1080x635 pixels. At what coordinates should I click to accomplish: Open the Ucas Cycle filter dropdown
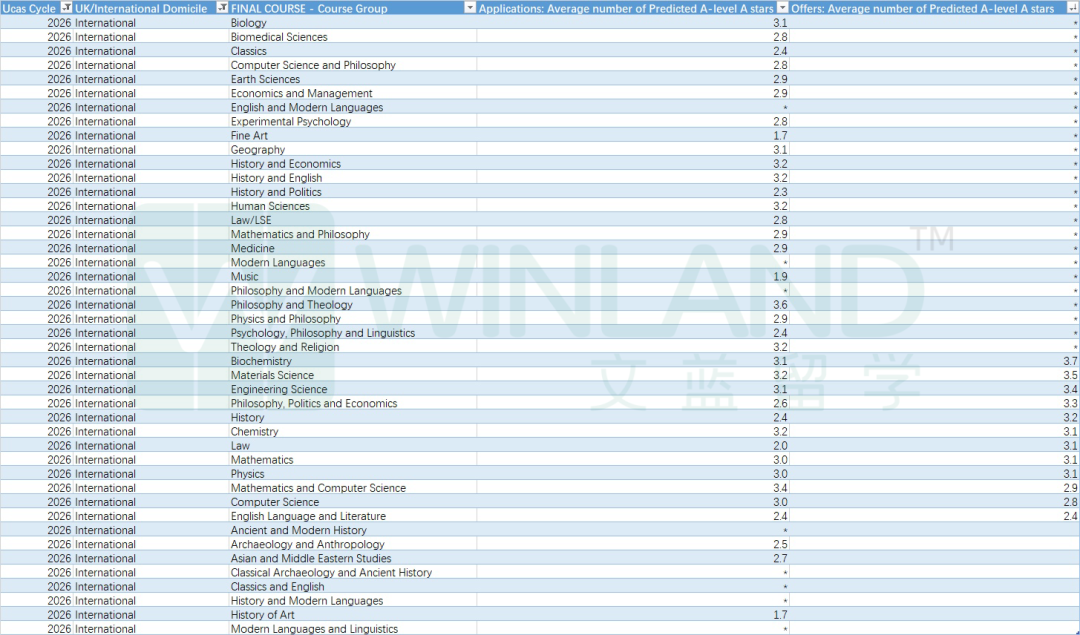[66, 8]
